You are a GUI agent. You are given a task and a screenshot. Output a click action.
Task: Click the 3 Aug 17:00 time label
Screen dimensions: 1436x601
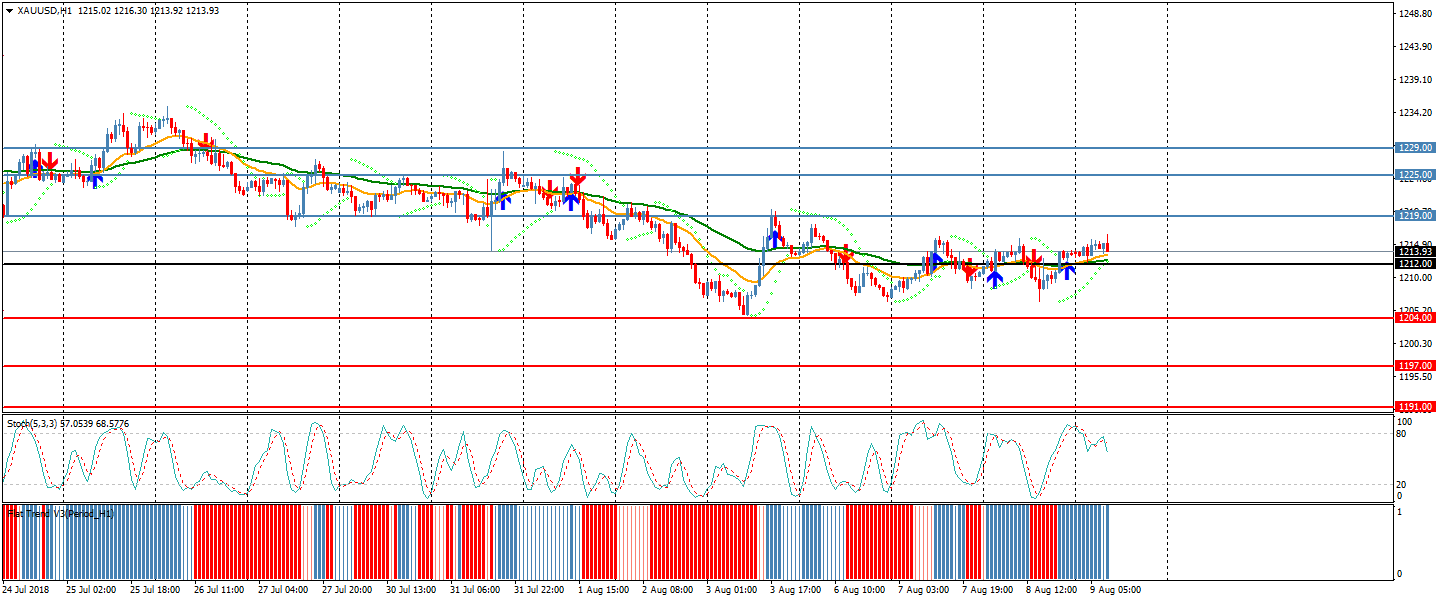[x=795, y=590]
